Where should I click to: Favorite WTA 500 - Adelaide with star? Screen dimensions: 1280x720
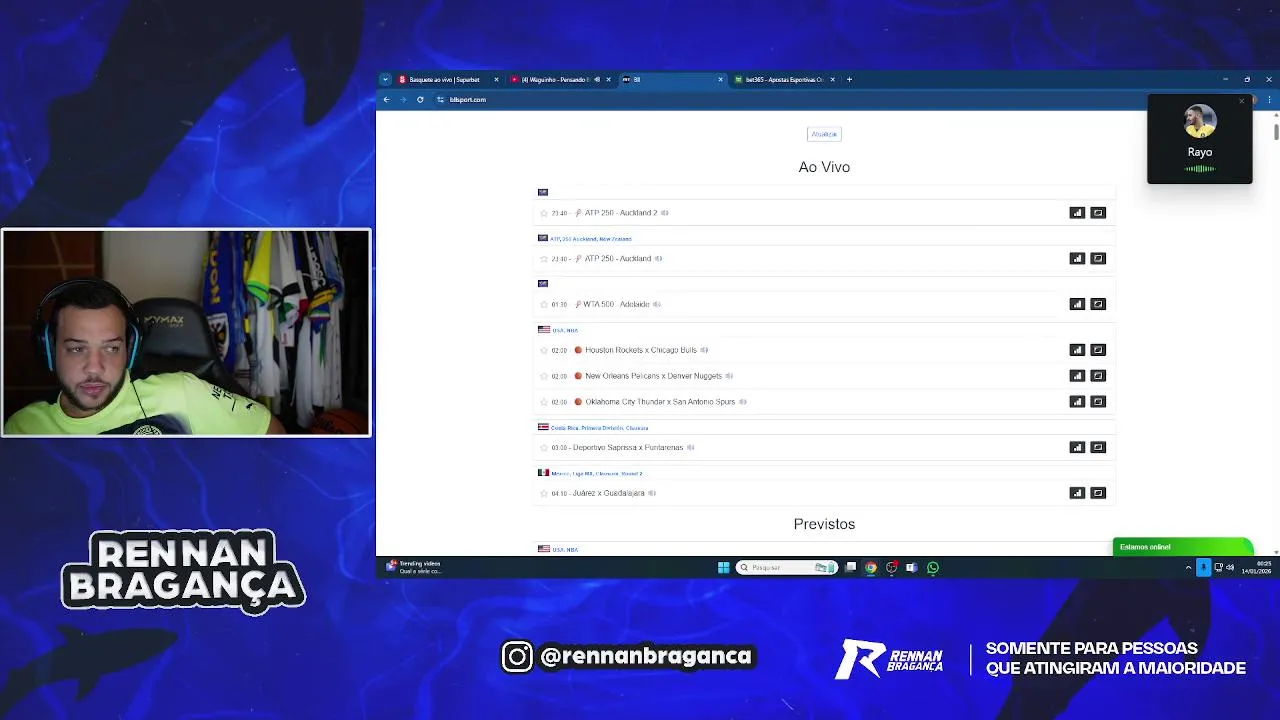[x=544, y=304]
